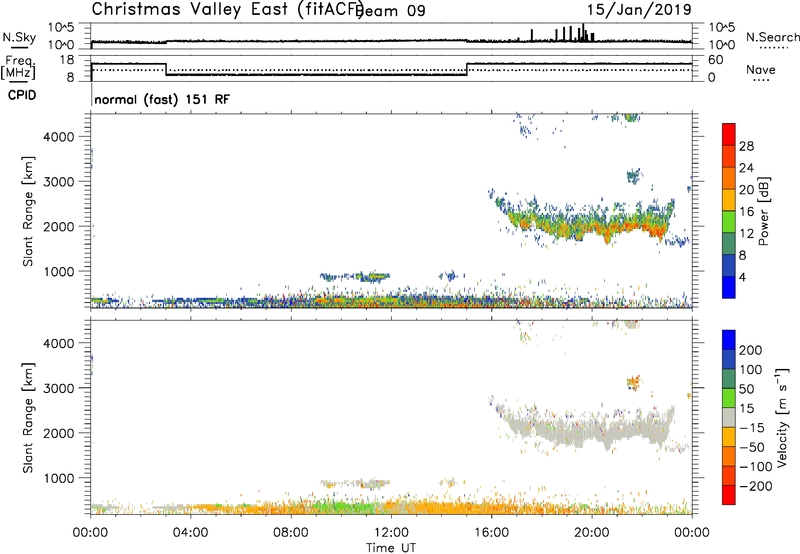800x554 pixels.
Task: Click the 'N.Search' legend label
Action: 772,37
